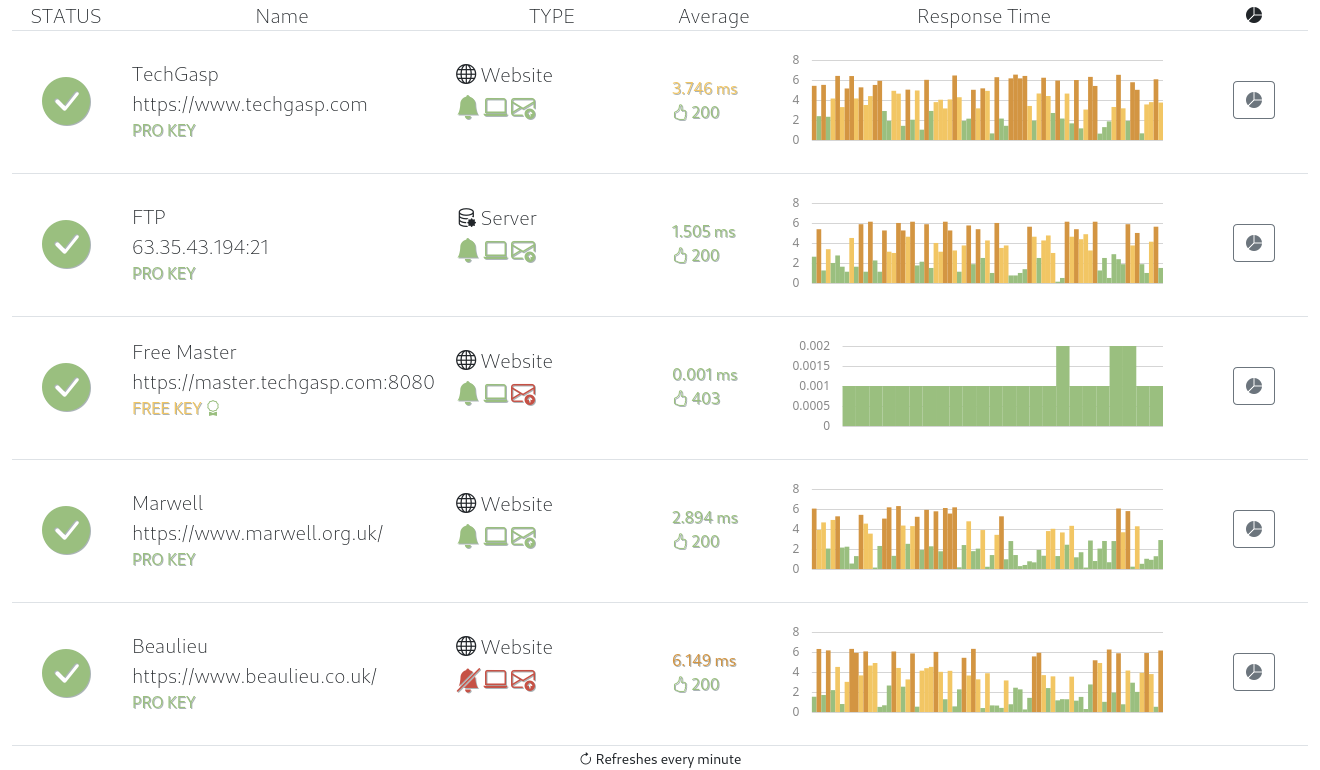Click the laptop icon on the FTP row
Viewport: 1320px width, 770px height.
tap(495, 251)
